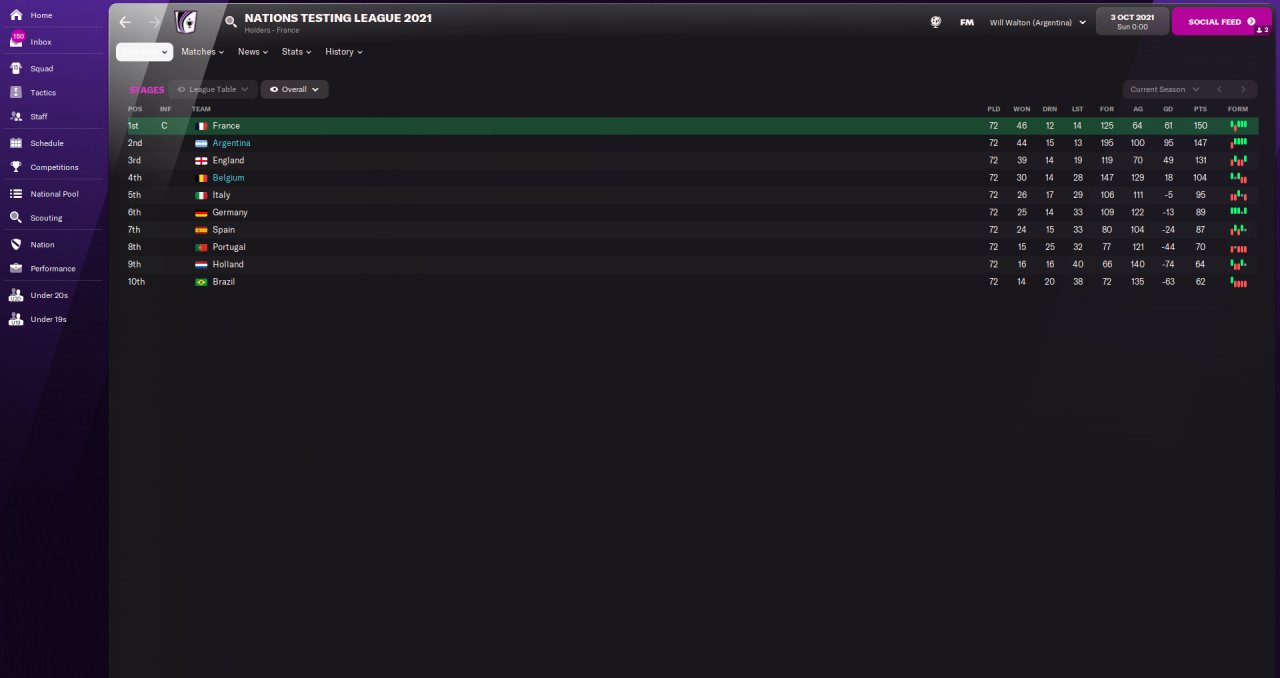Open the Overall view dropdown
The image size is (1280, 678).
(294, 89)
